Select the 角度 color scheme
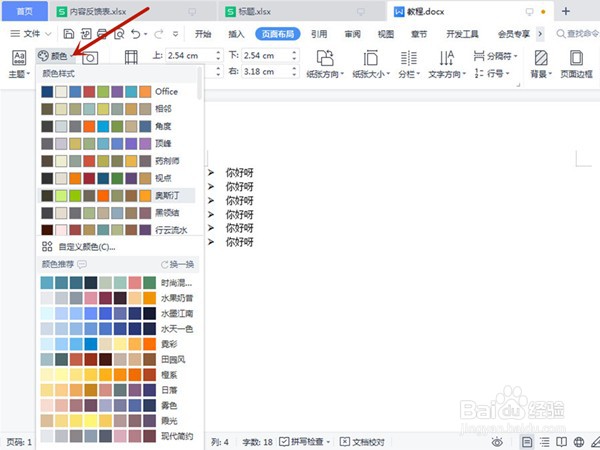Viewport: 600px width, 450px height. 116,126
